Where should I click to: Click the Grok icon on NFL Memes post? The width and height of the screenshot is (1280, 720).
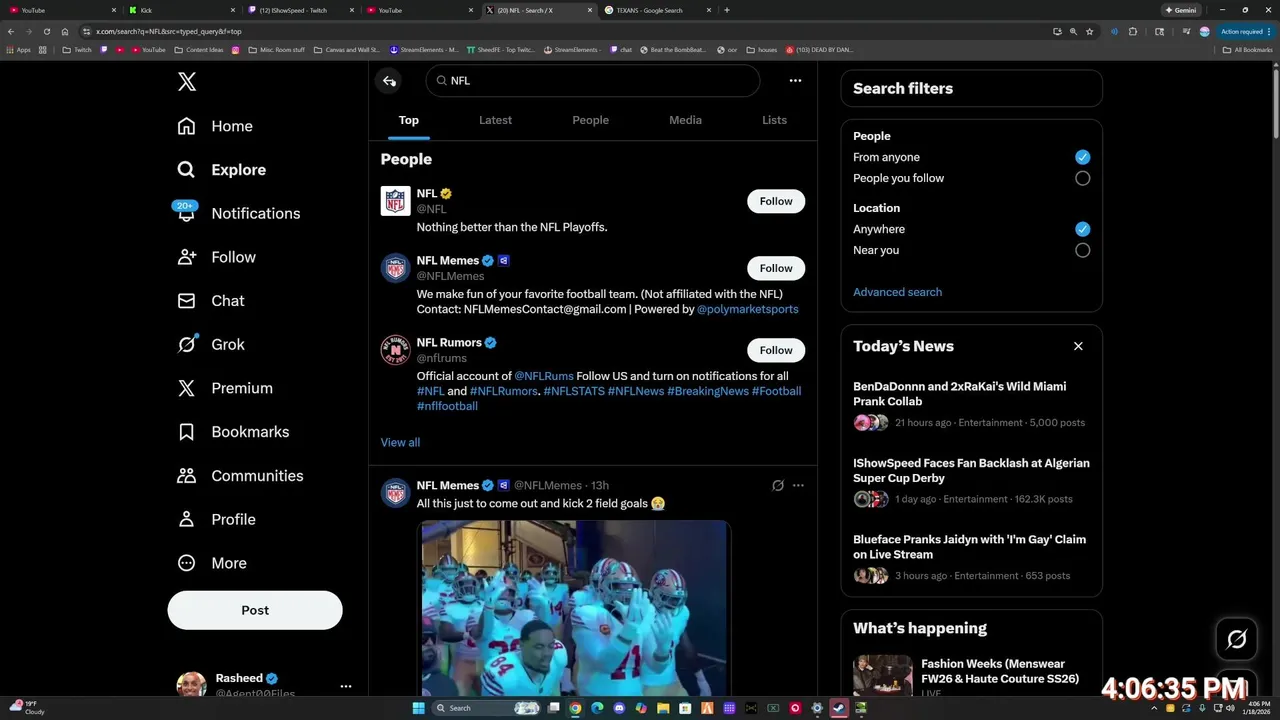click(x=777, y=486)
